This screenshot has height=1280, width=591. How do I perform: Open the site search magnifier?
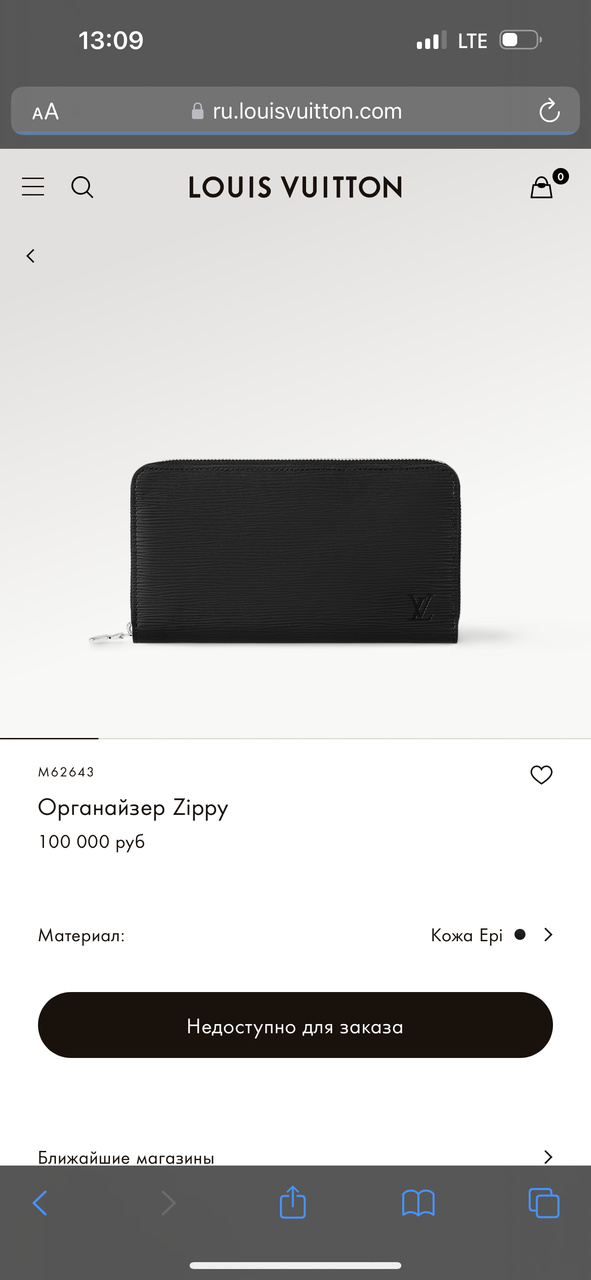[82, 187]
